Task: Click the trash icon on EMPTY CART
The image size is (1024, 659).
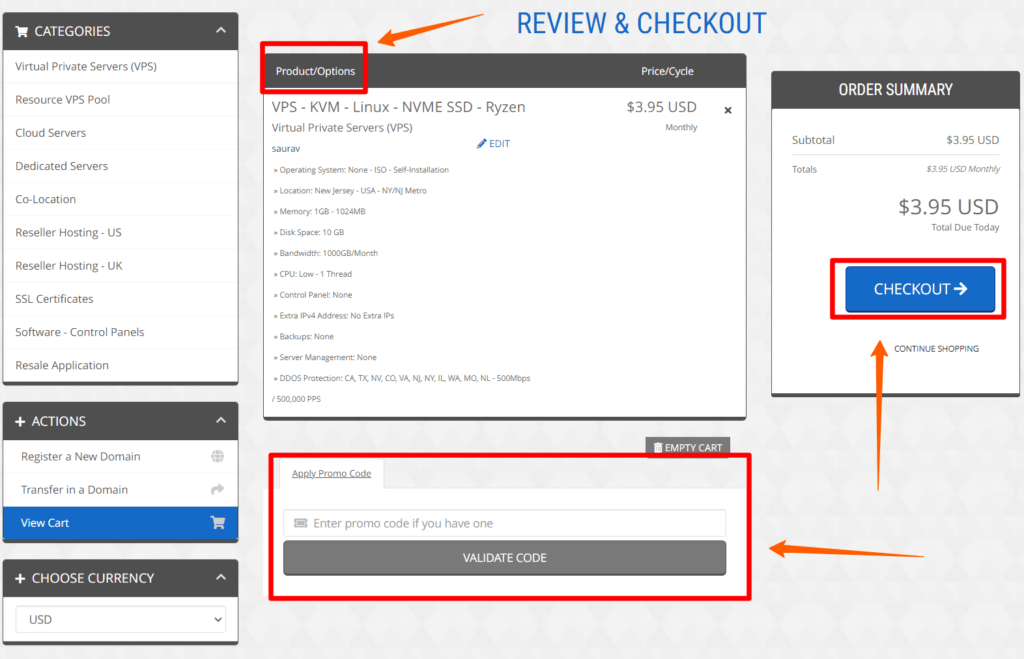Action: tap(658, 447)
